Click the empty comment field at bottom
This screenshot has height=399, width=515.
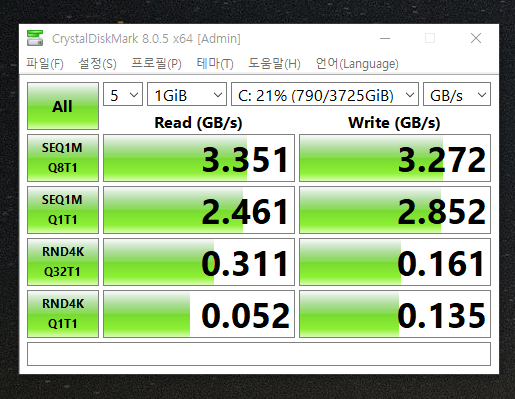tap(259, 354)
